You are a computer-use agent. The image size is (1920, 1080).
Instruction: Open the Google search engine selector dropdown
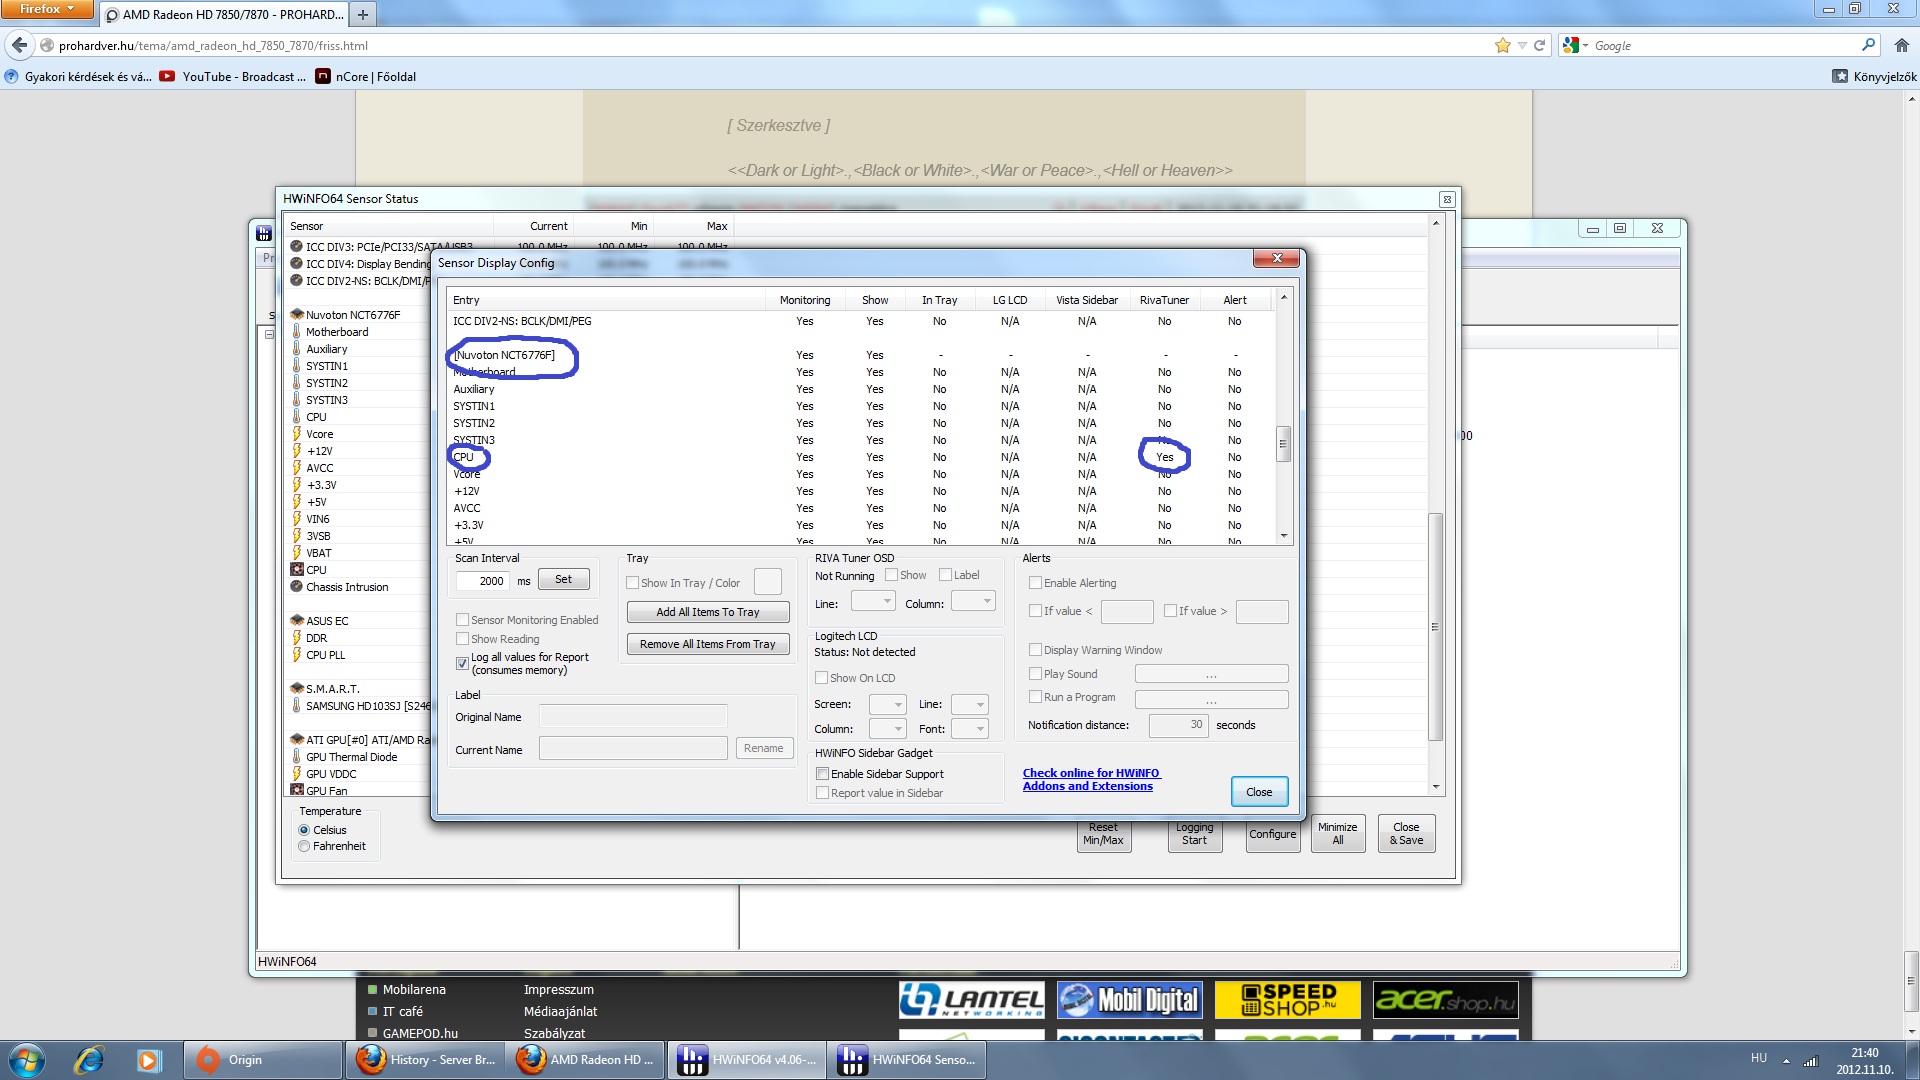(x=1575, y=45)
